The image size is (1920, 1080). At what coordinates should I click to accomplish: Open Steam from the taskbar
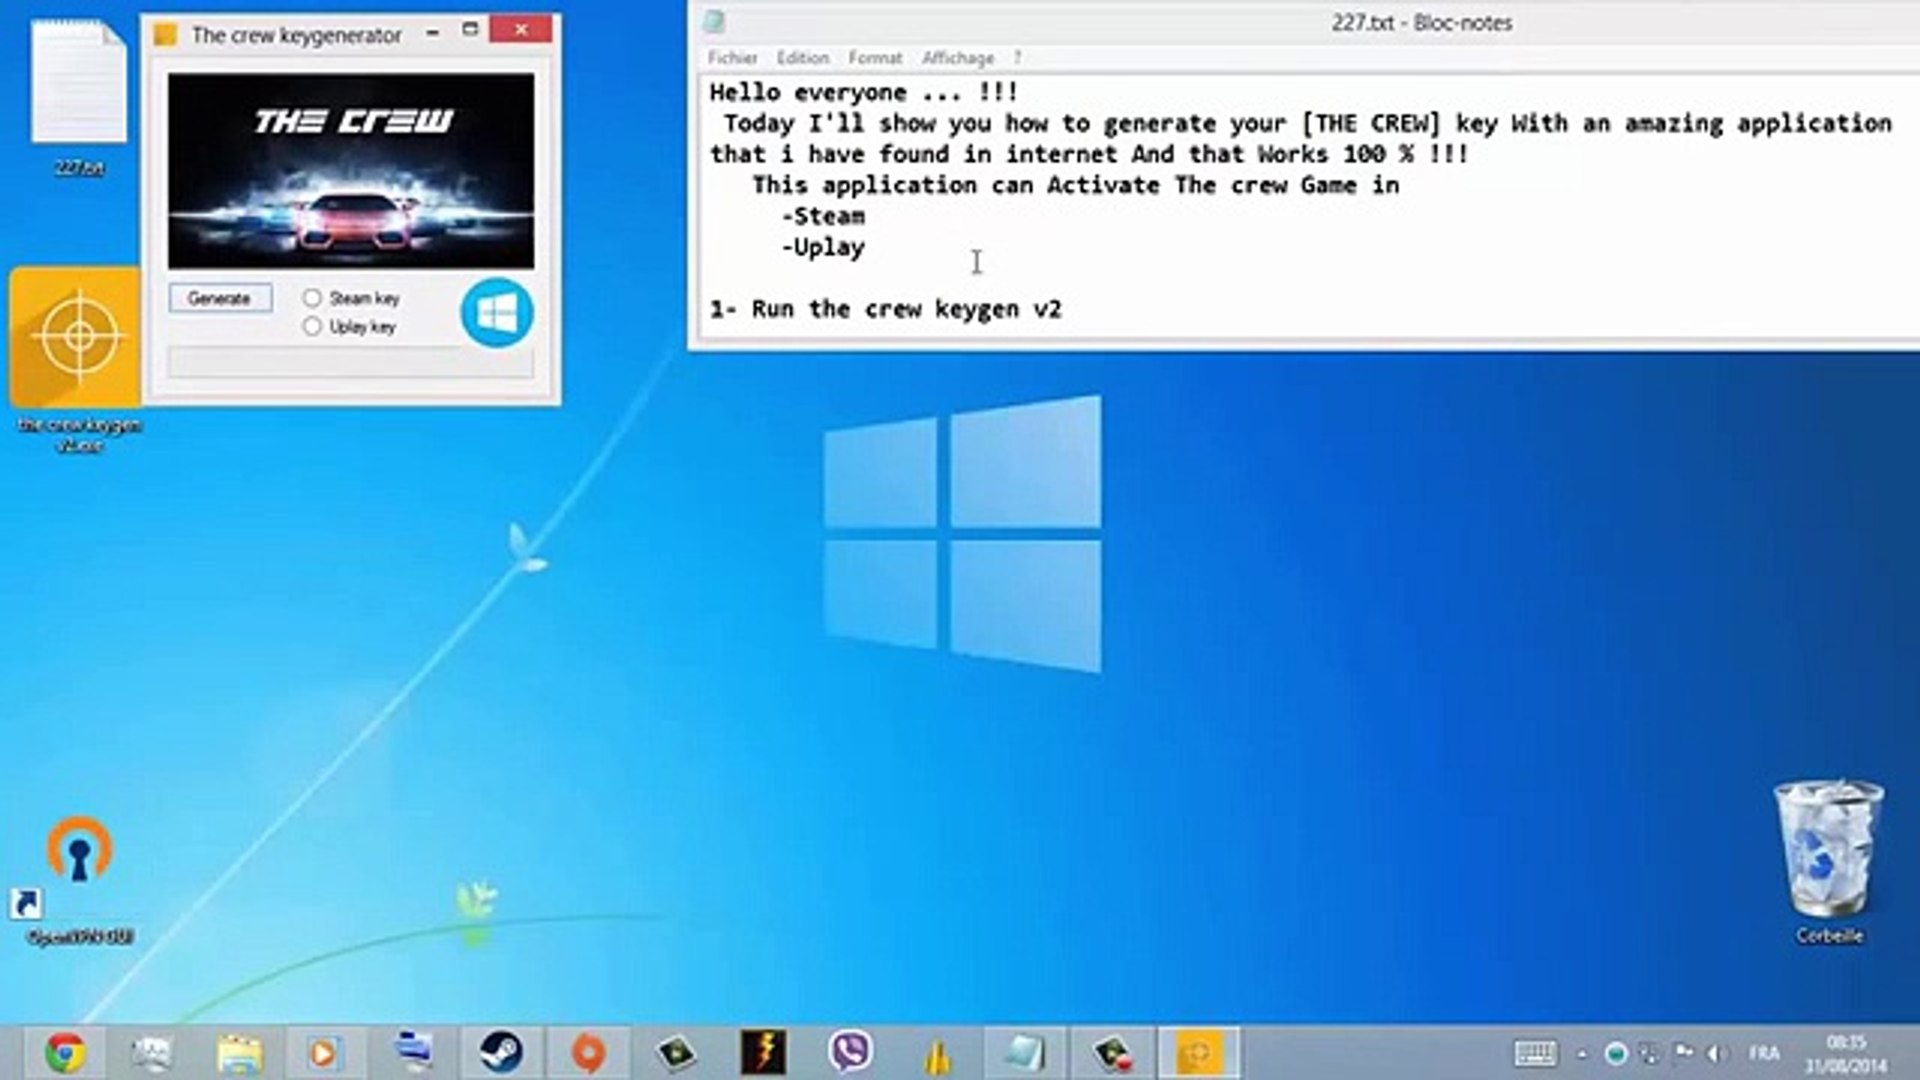(500, 1053)
